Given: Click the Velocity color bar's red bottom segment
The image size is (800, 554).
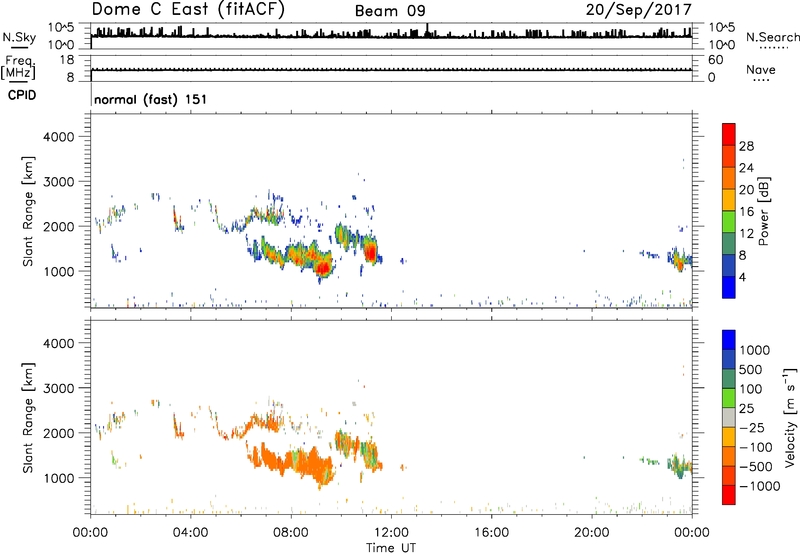Looking at the screenshot, I should [729, 495].
